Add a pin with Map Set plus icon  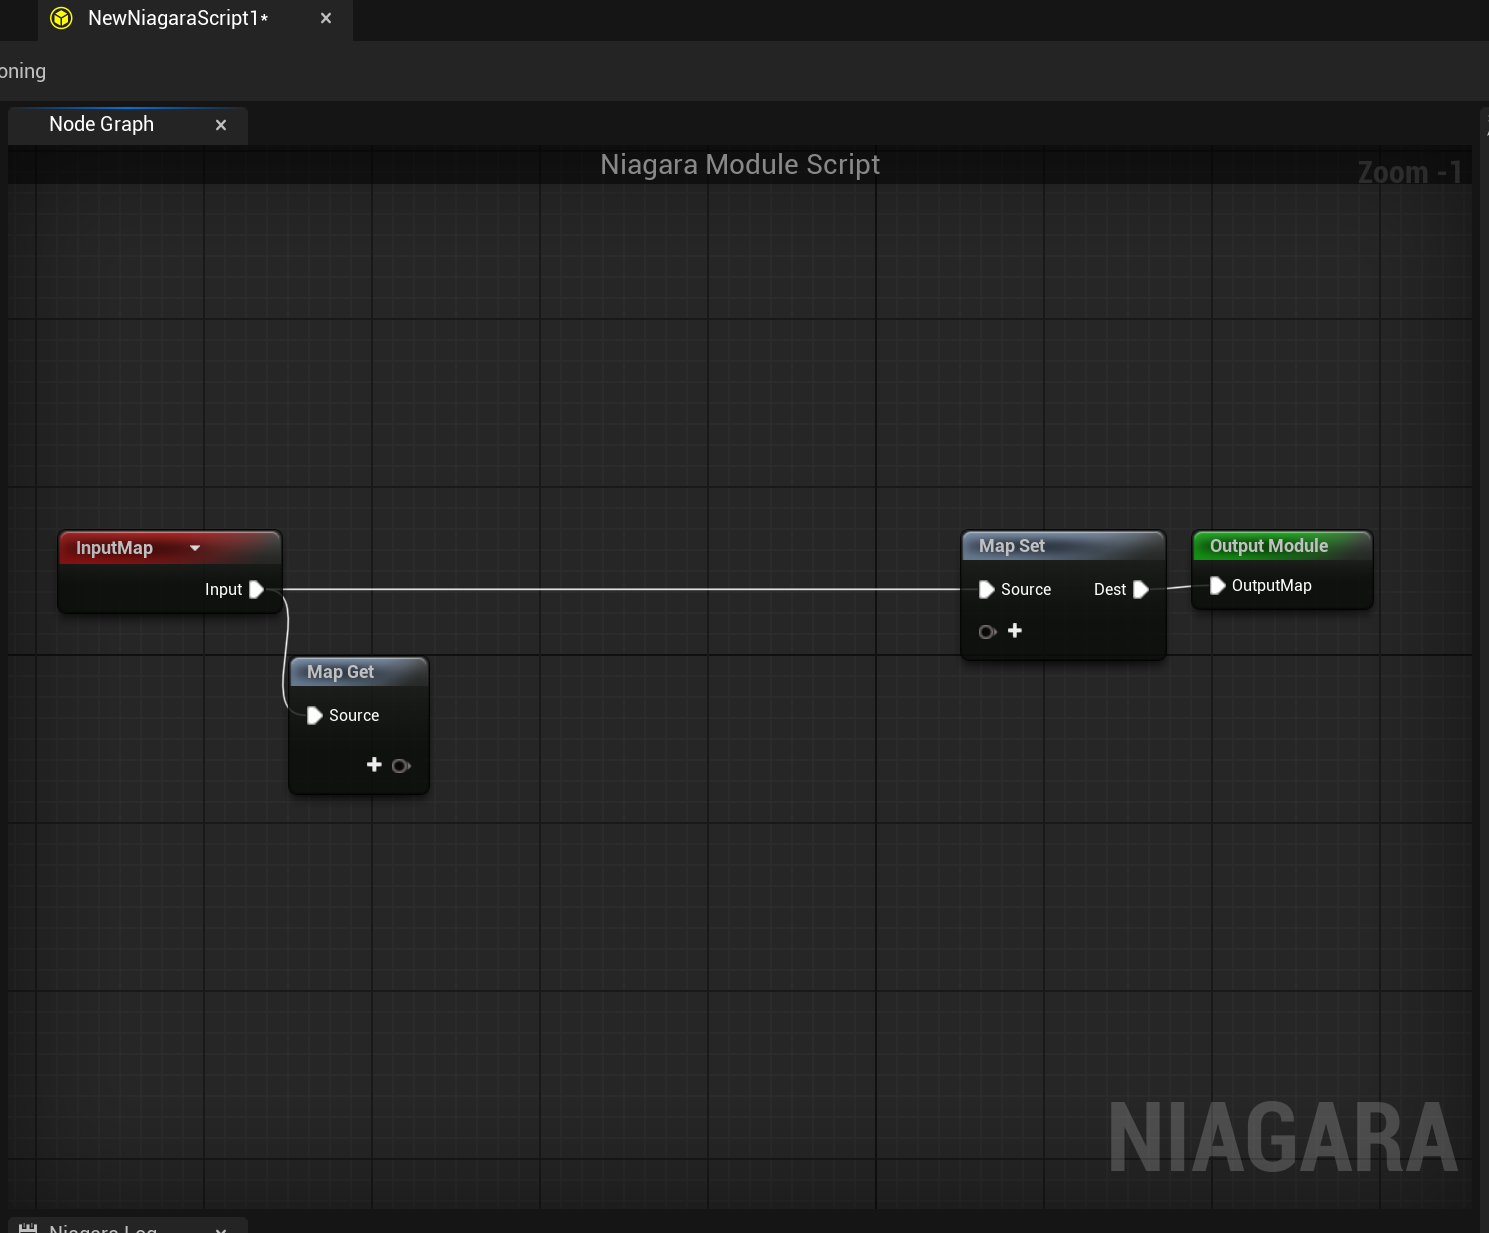pyautogui.click(x=1015, y=630)
